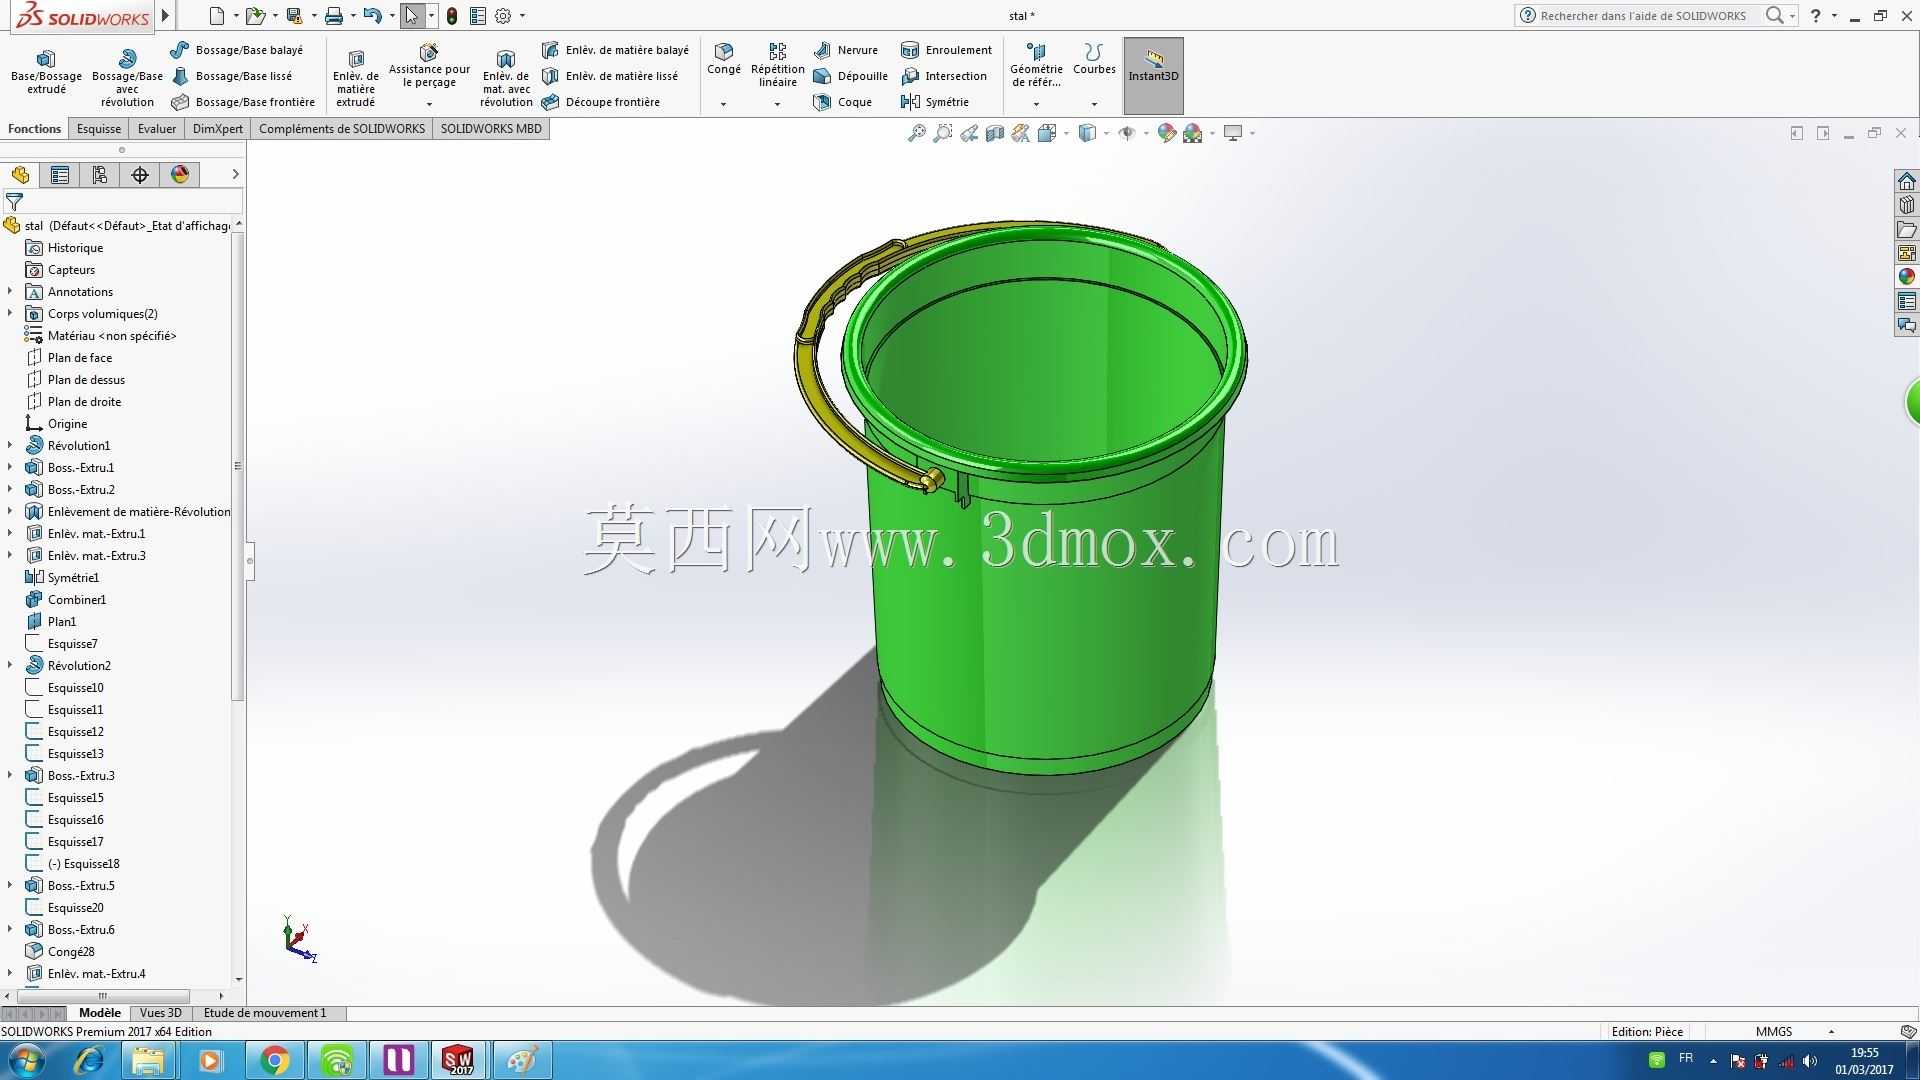
Task: Choose the Dépouille draft tool
Action: 851,76
